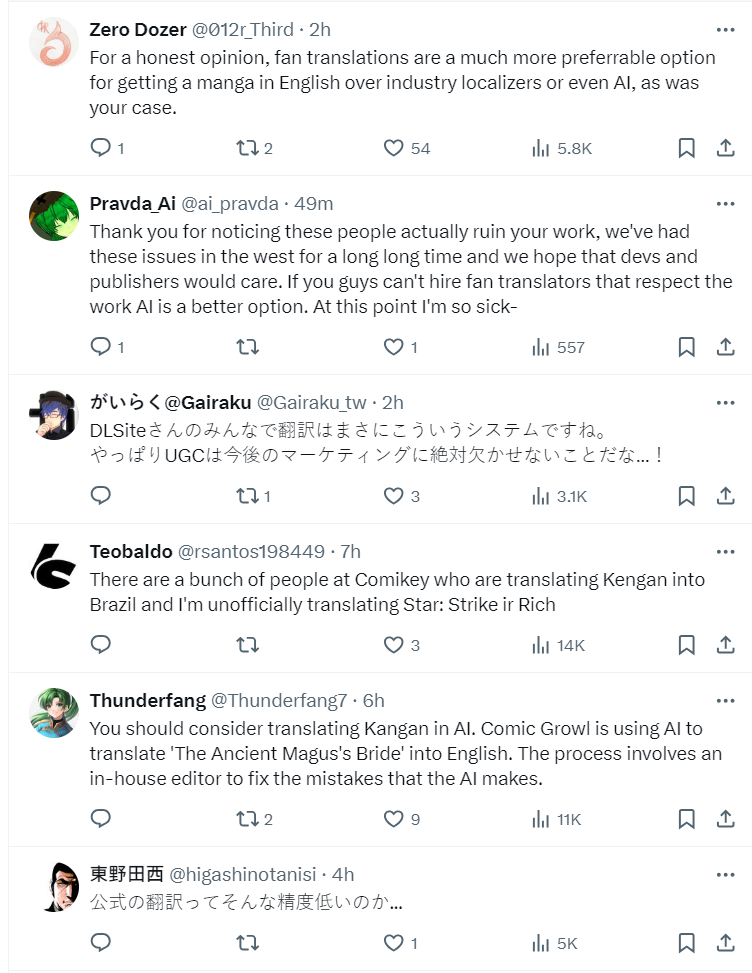The image size is (752, 973).
Task: View analytics on Teobaldo's 14K views tweet
Action: point(541,645)
